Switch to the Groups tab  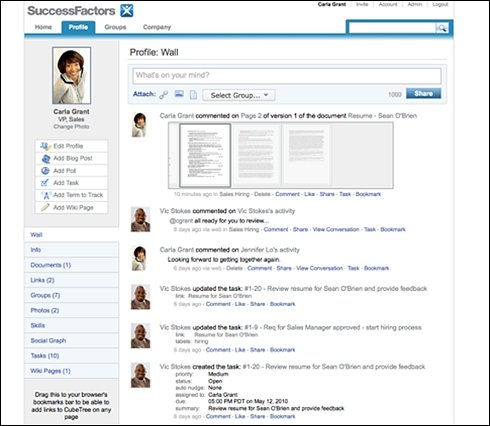tap(115, 27)
